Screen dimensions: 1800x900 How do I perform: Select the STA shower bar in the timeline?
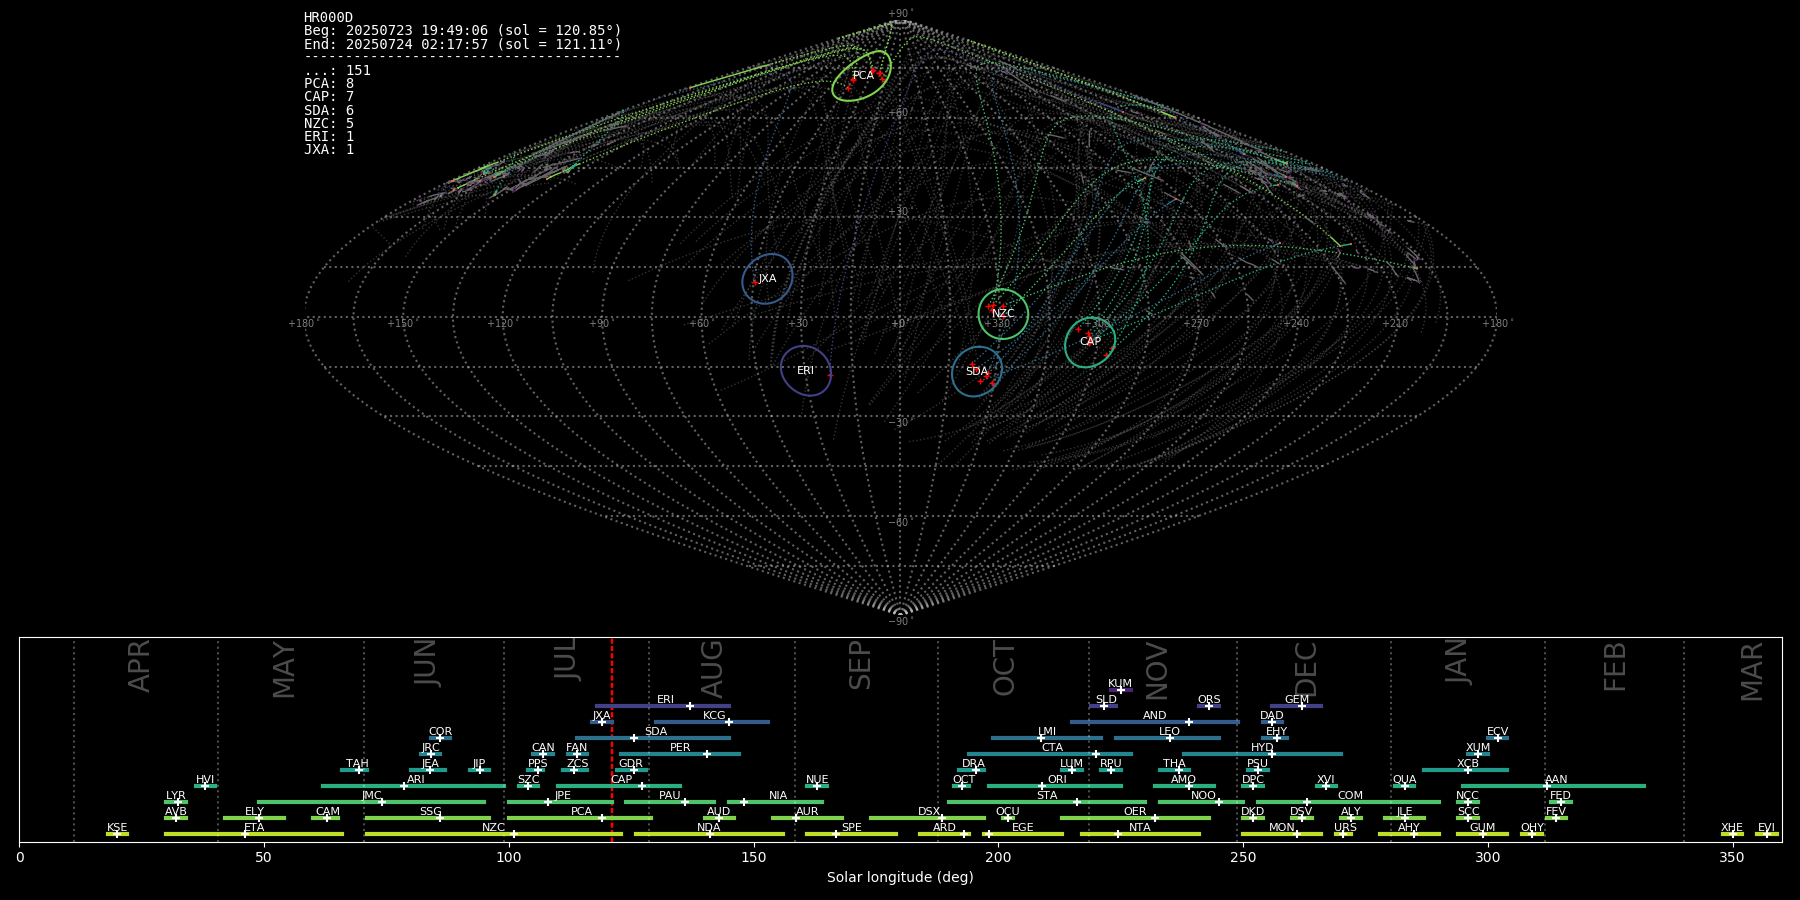click(1047, 802)
